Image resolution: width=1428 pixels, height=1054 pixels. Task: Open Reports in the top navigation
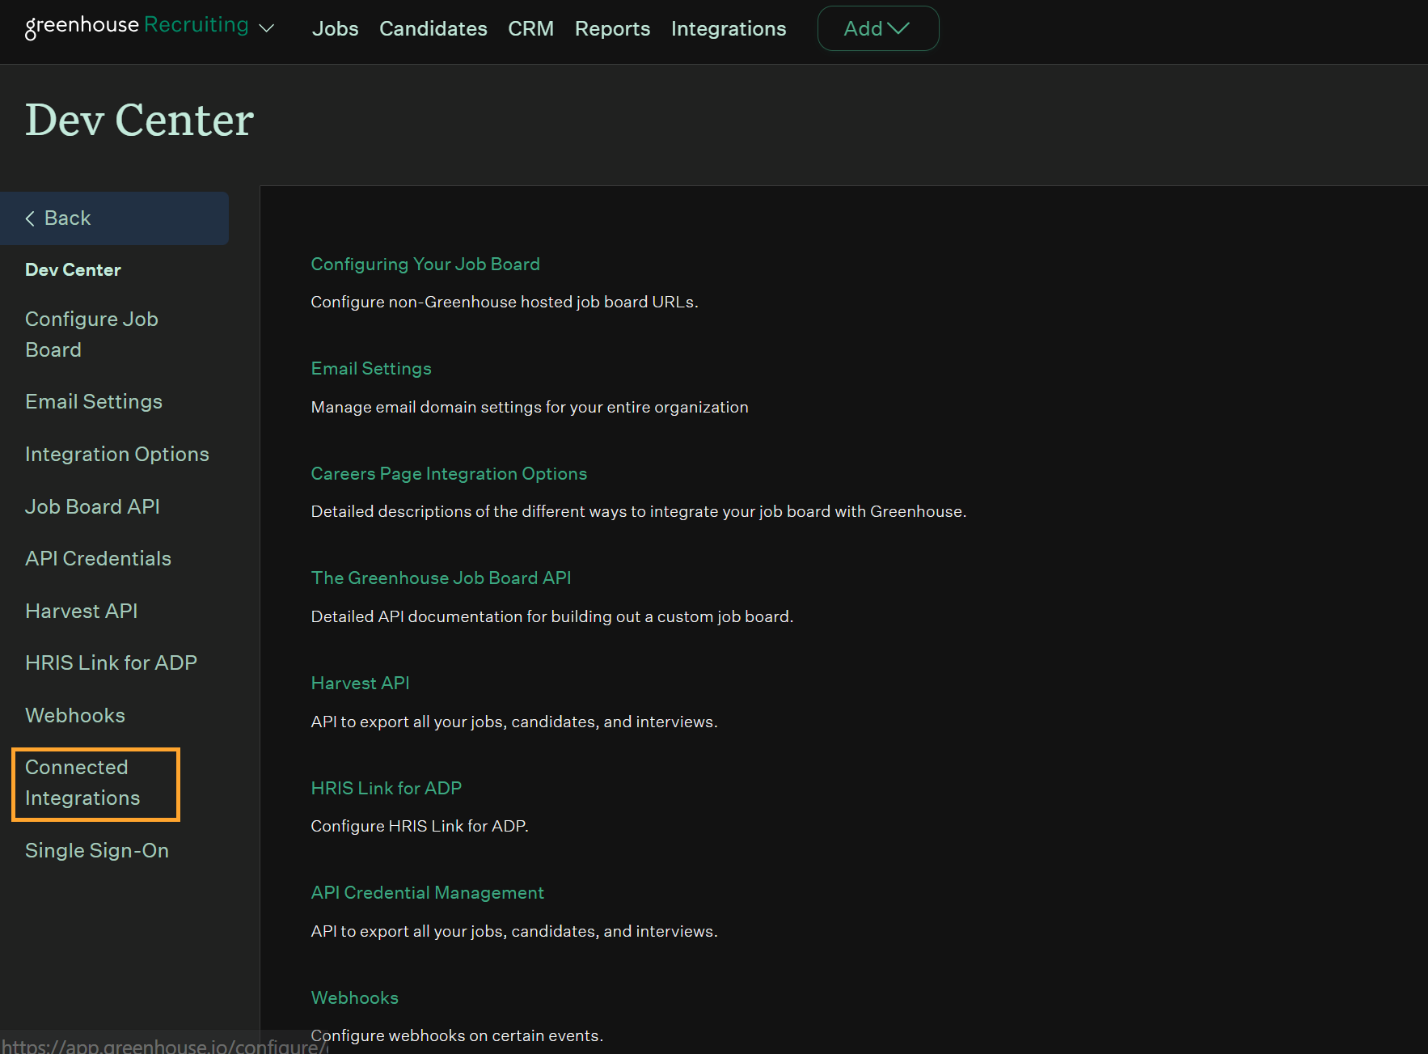(x=612, y=29)
